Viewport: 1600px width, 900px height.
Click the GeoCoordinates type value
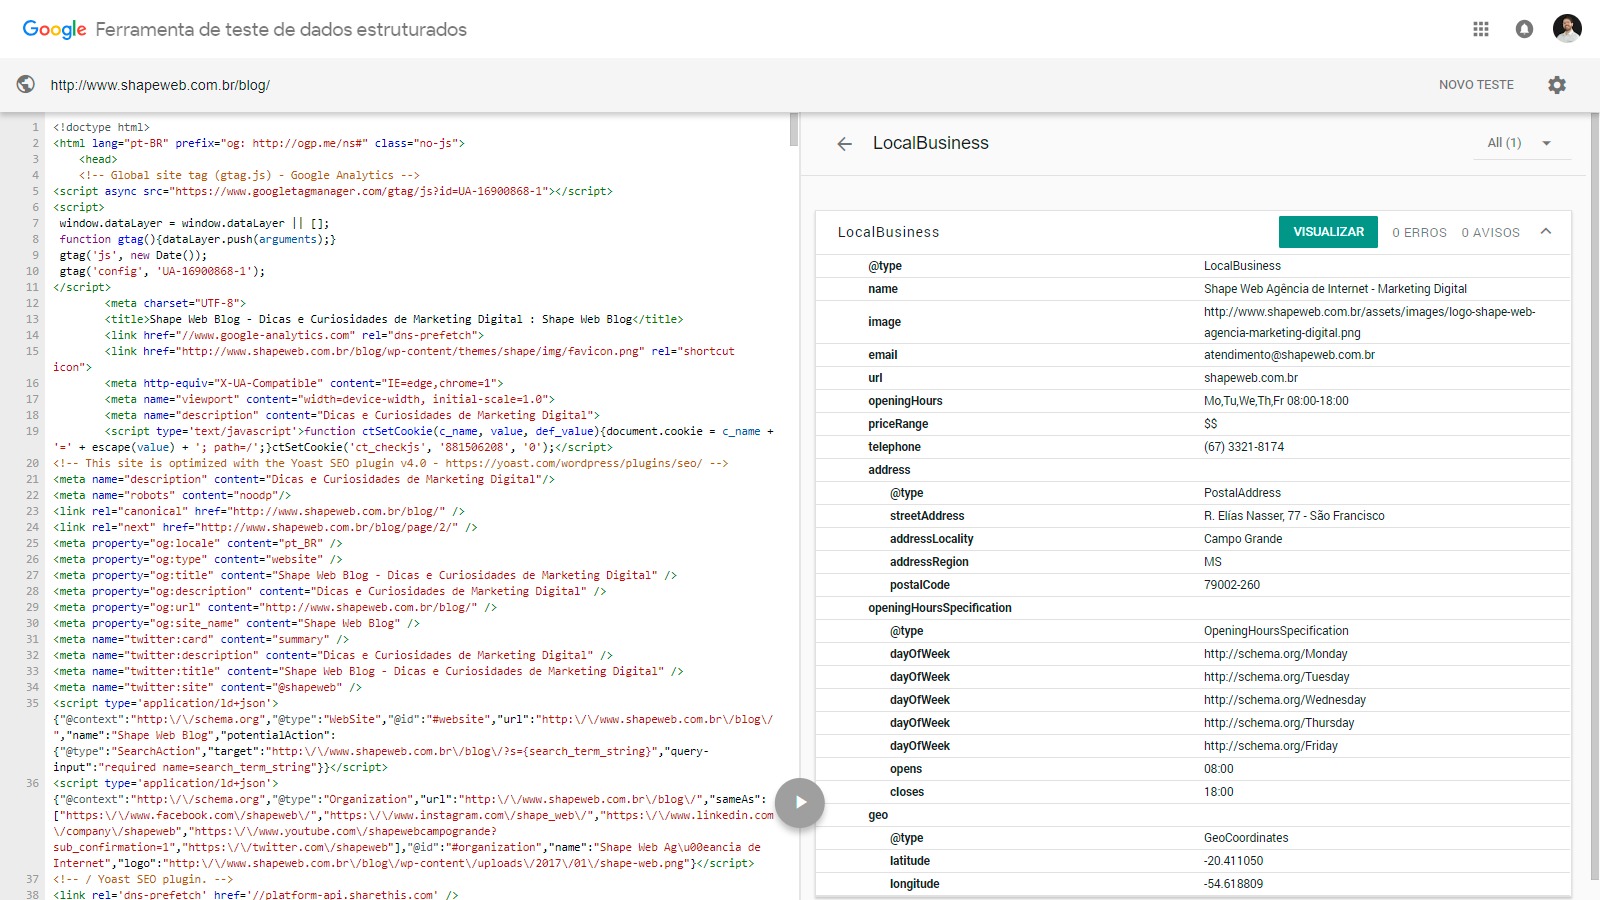point(1246,838)
